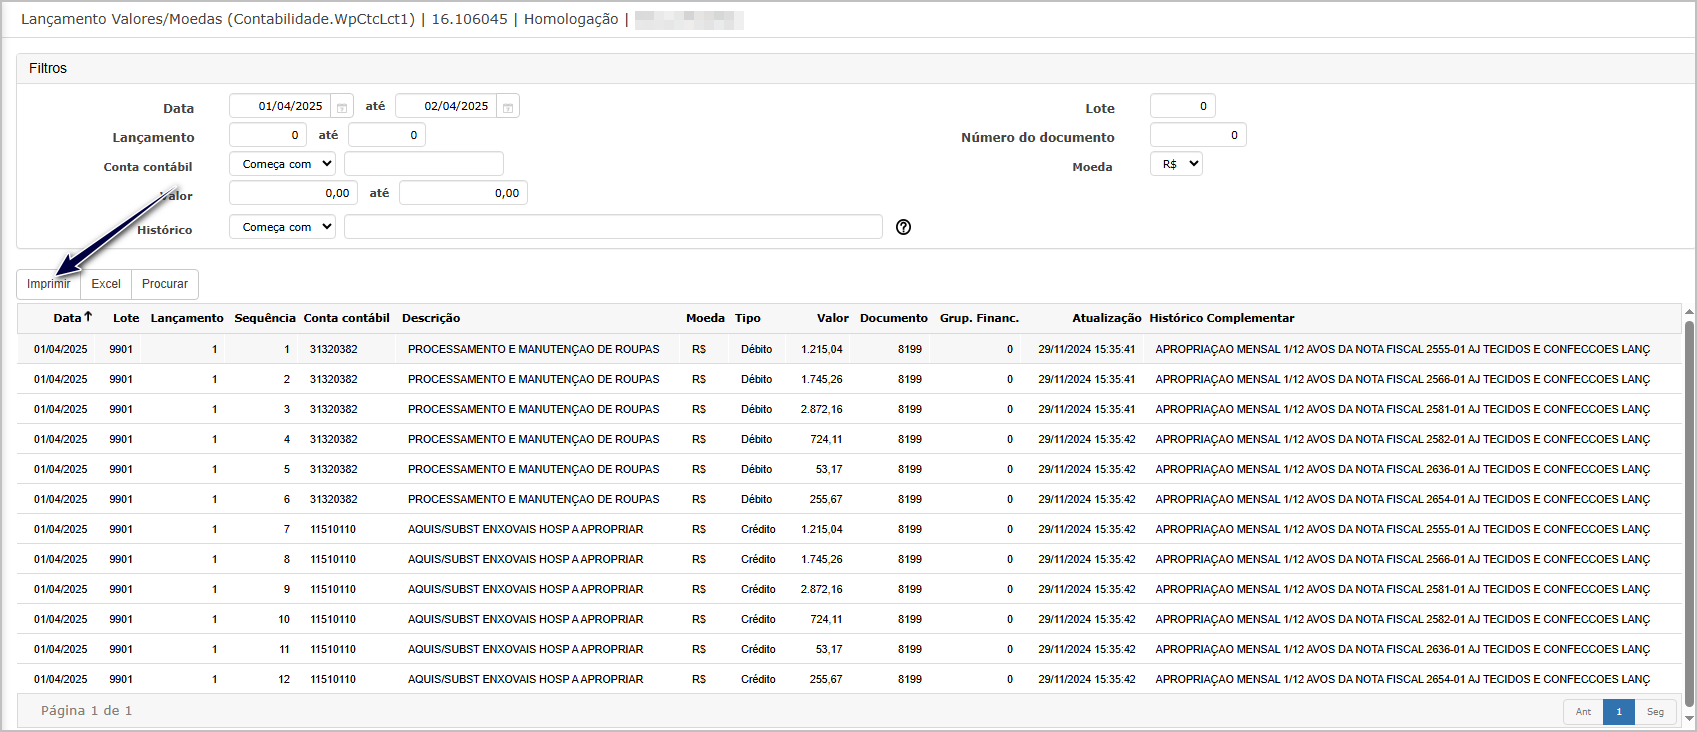The height and width of the screenshot is (732, 1697).
Task: Click sequência cell 10
Action: (284, 619)
